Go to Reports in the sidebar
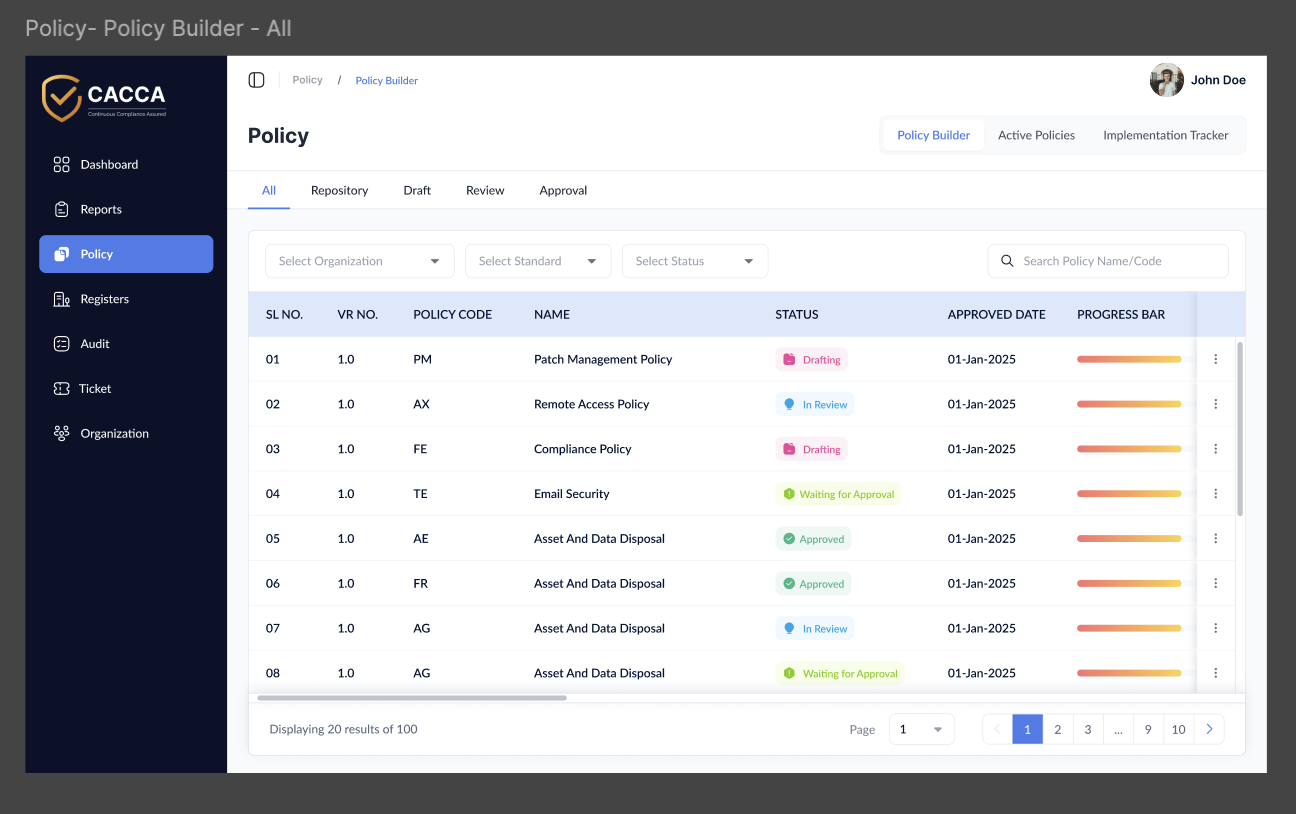 click(x=100, y=210)
